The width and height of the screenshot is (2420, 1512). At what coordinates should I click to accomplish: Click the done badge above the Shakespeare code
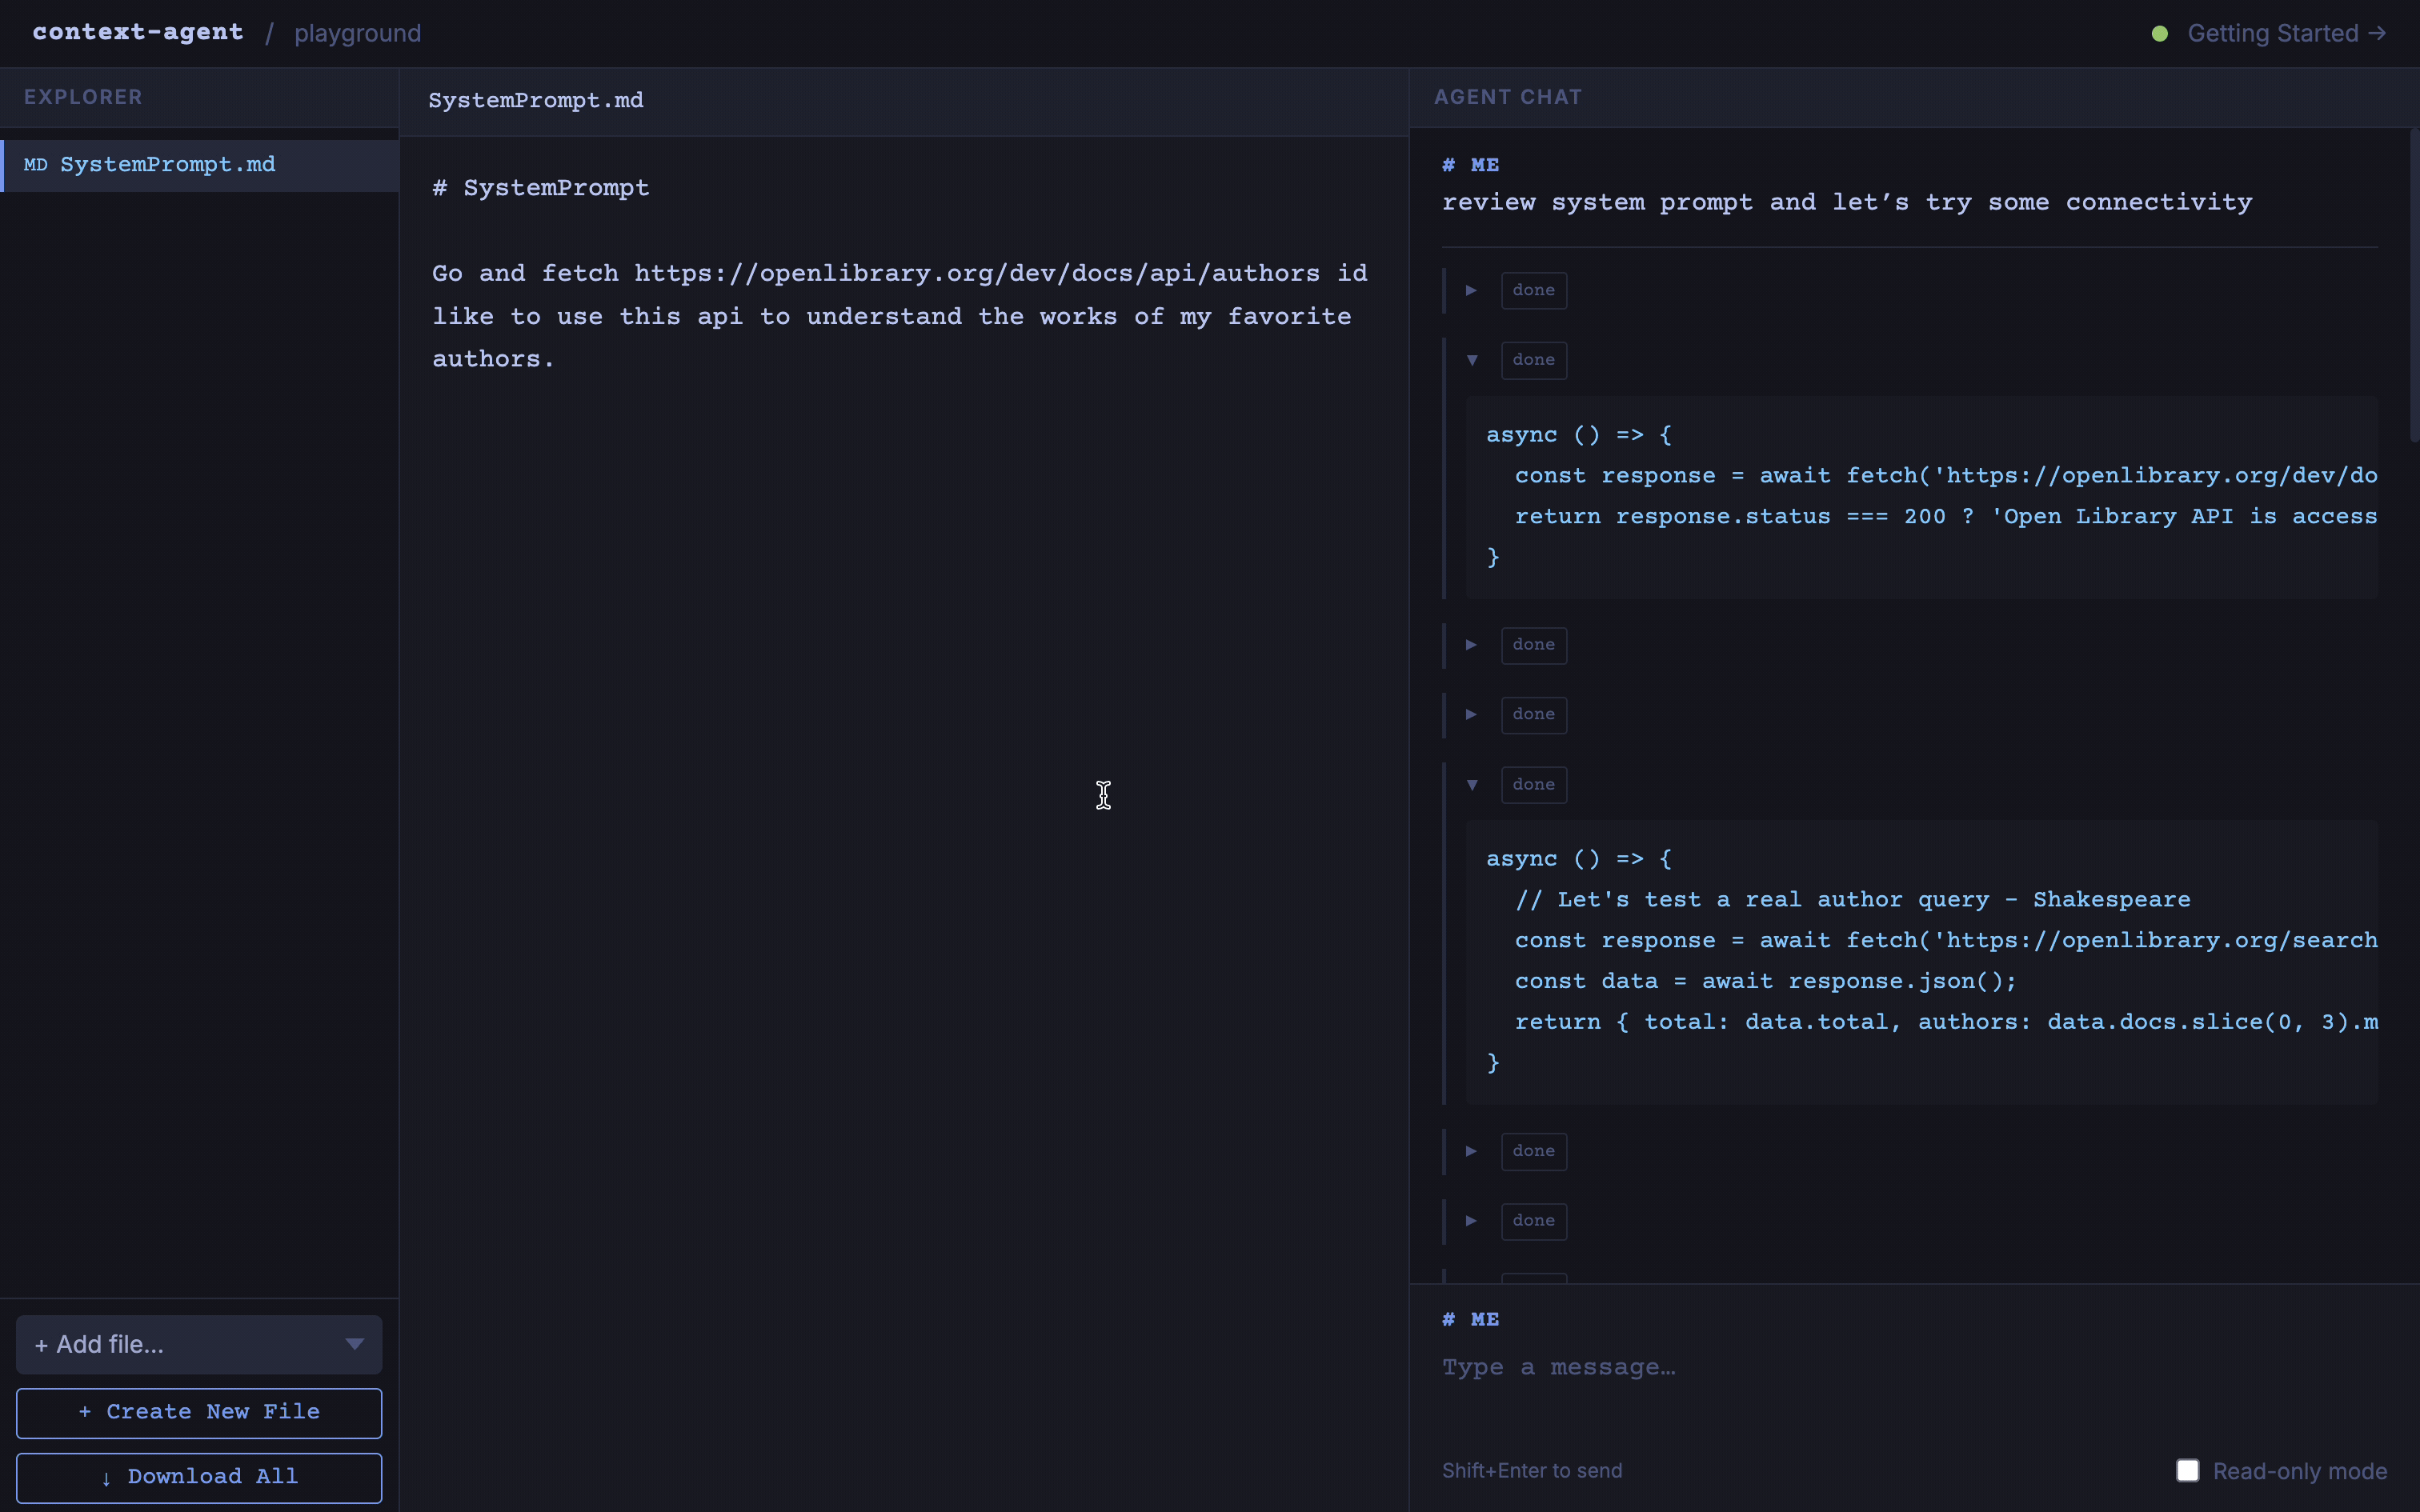point(1533,785)
